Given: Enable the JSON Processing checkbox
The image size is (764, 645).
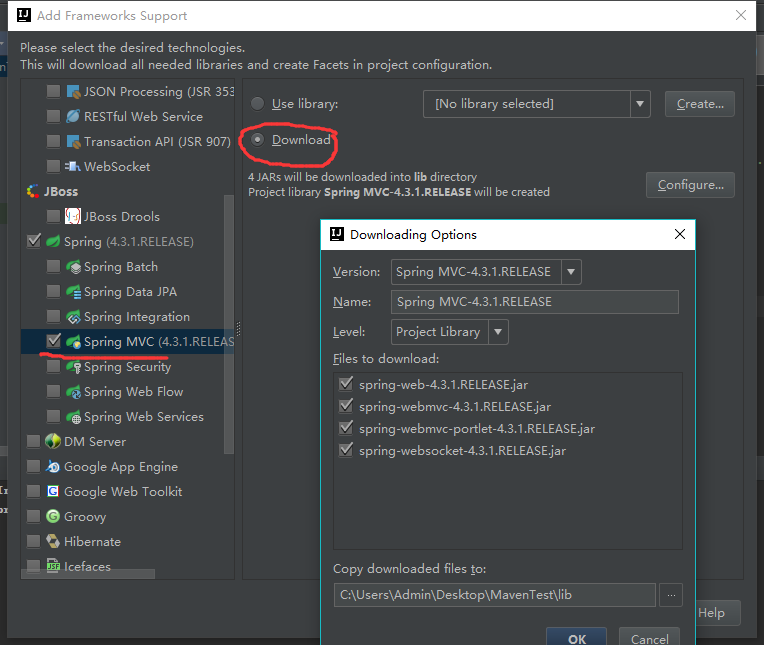Looking at the screenshot, I should (x=53, y=92).
